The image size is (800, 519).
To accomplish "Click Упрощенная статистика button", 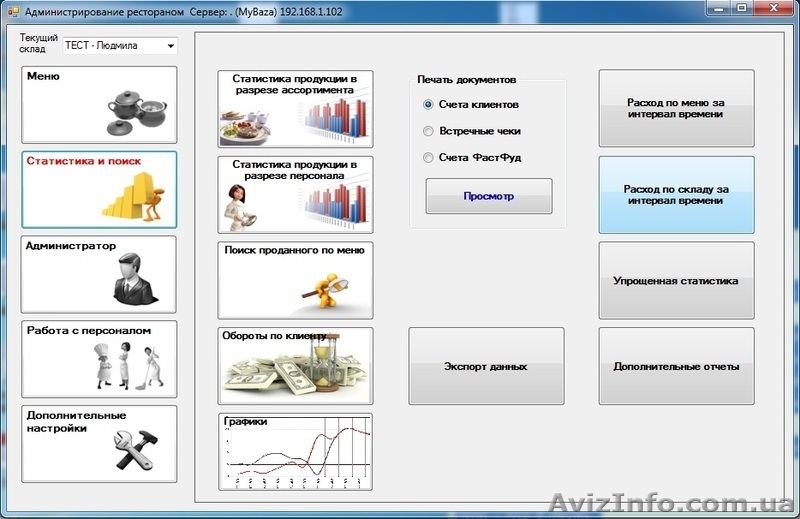I will pos(676,281).
